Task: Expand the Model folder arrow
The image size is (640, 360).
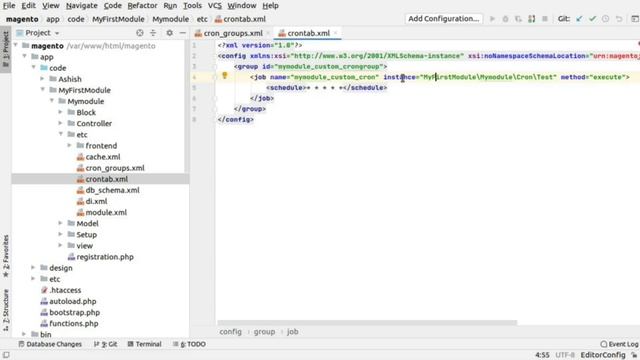Action: (60, 223)
